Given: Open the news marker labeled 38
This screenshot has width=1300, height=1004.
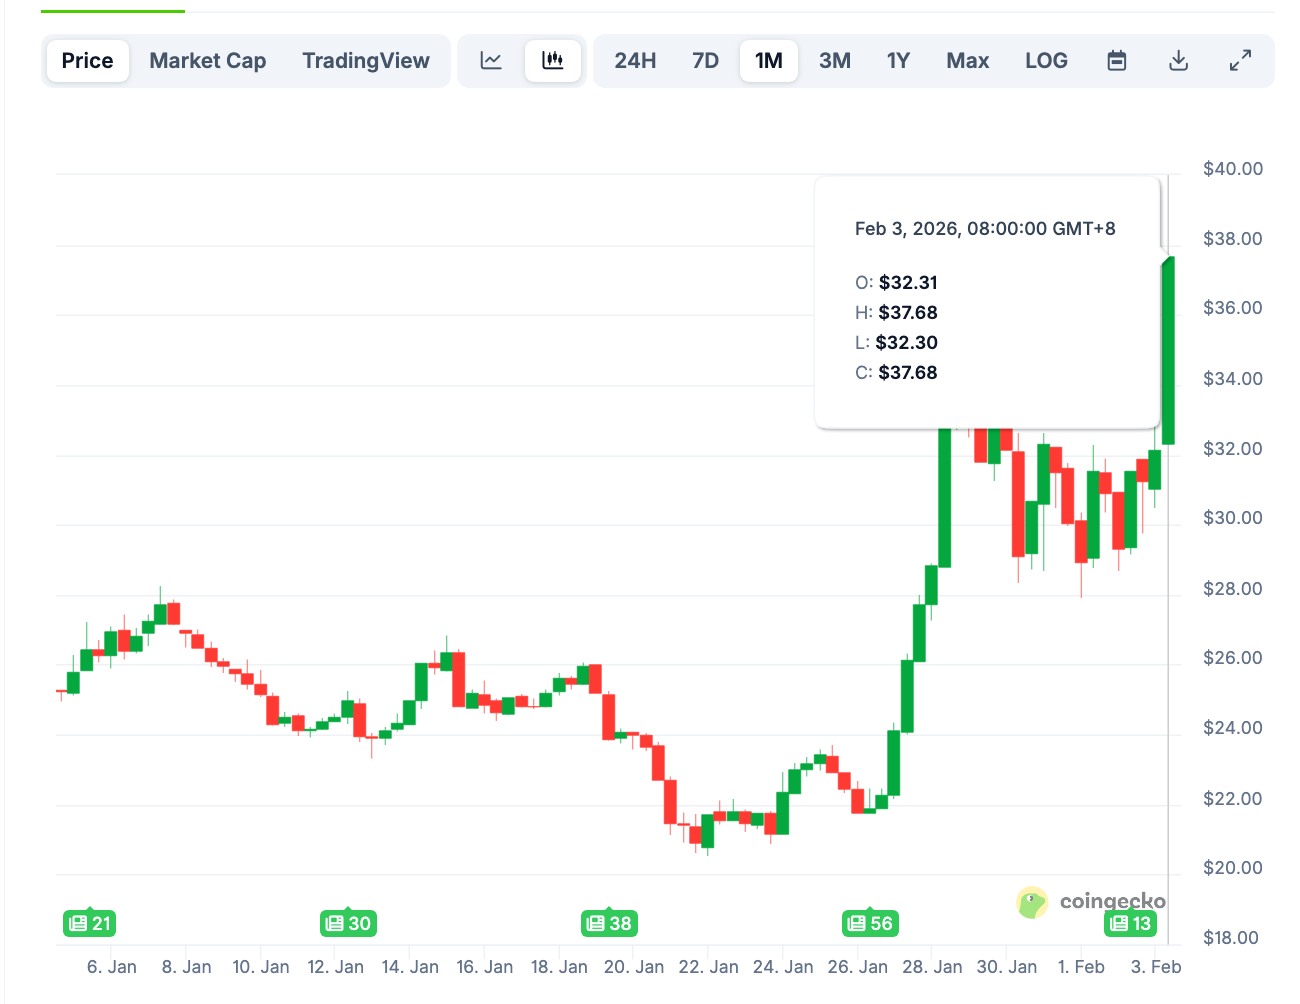Looking at the screenshot, I should 609,923.
